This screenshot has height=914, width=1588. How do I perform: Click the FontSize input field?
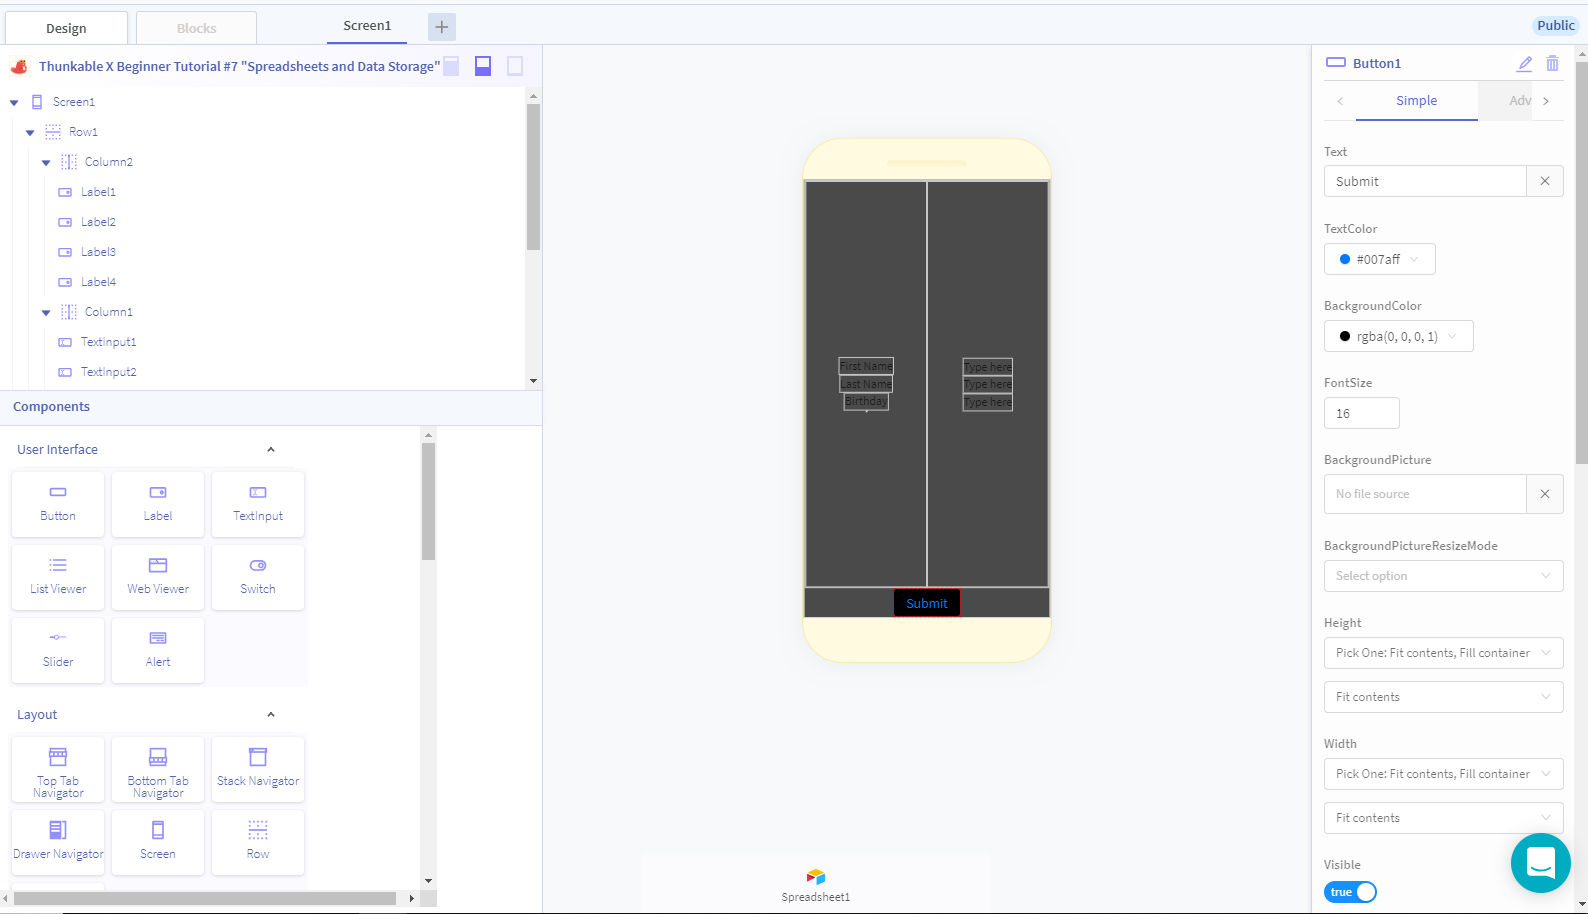pyautogui.click(x=1361, y=413)
